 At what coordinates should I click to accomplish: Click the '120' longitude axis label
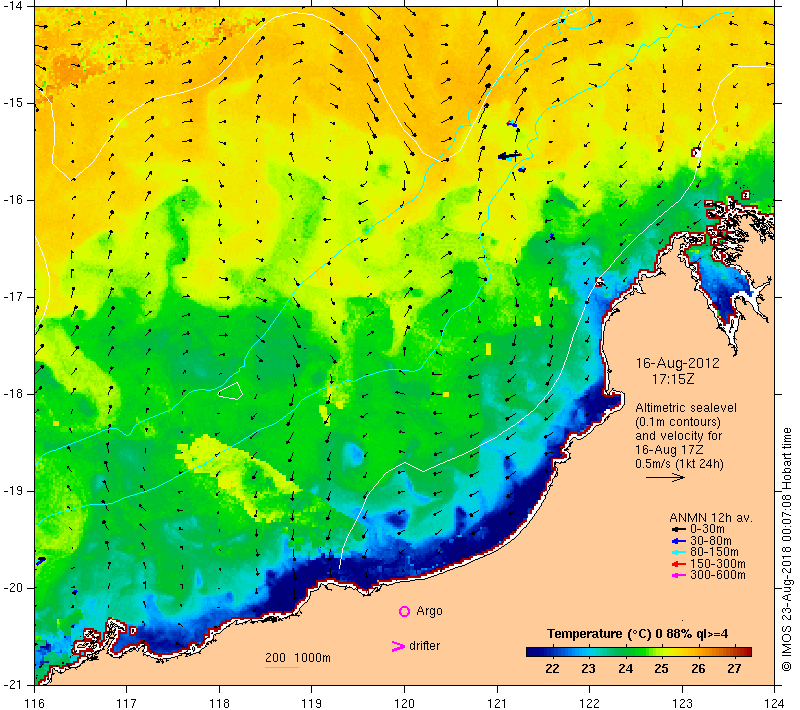405,703
